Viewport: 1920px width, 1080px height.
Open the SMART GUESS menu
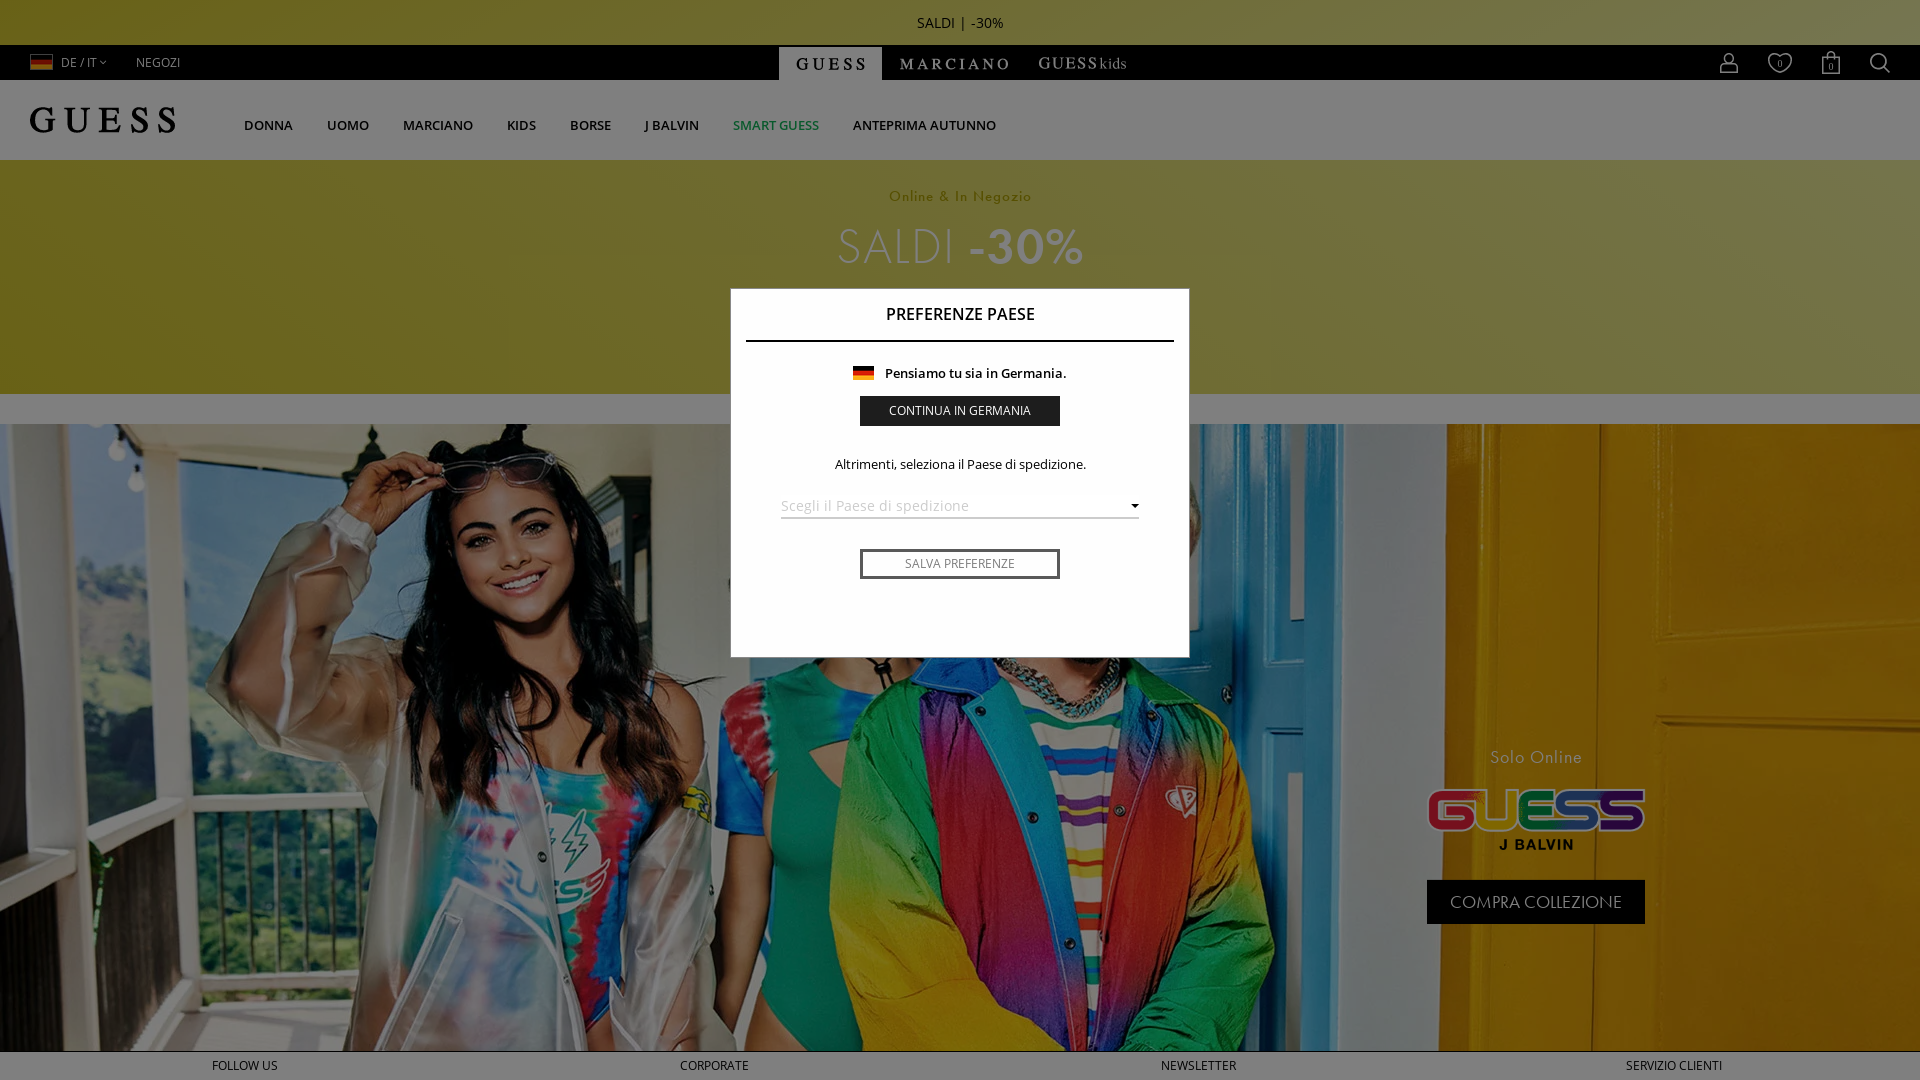tap(776, 125)
